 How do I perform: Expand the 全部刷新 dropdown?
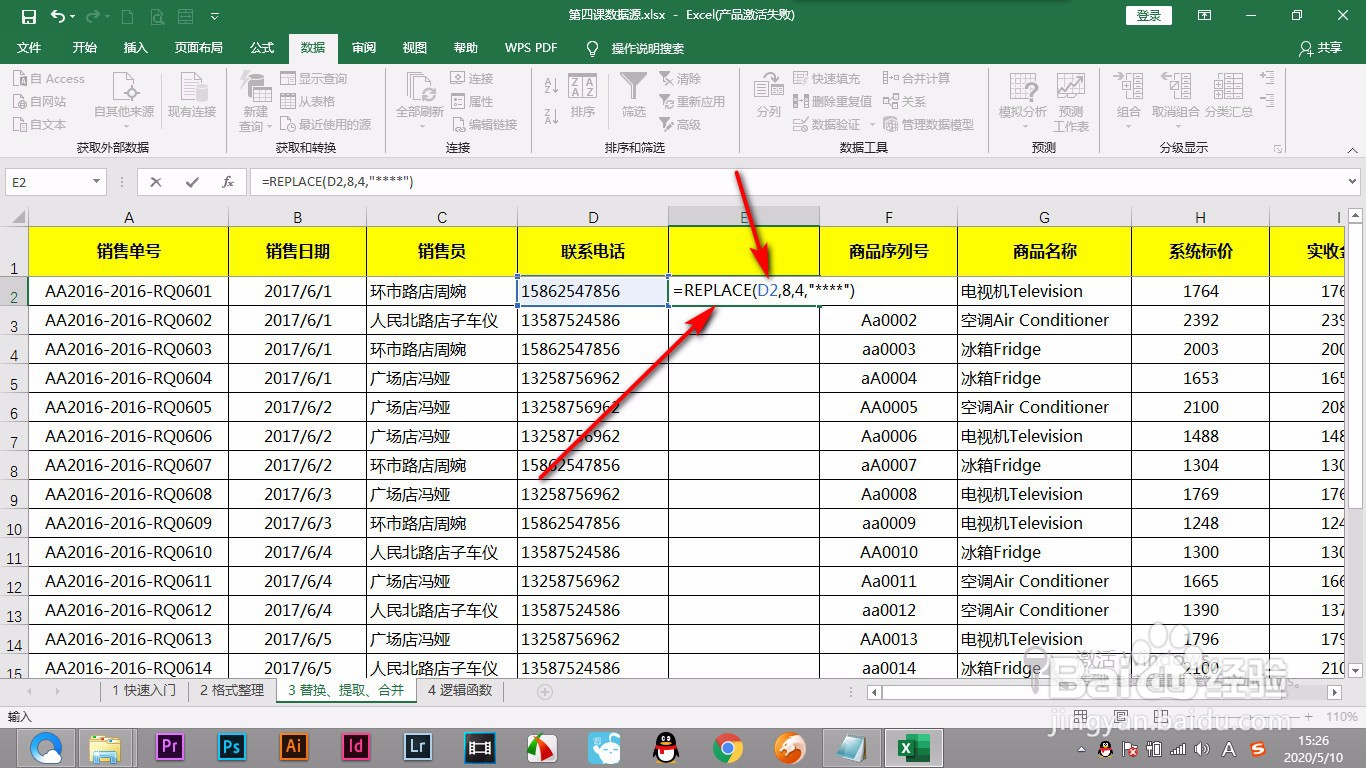click(x=420, y=126)
